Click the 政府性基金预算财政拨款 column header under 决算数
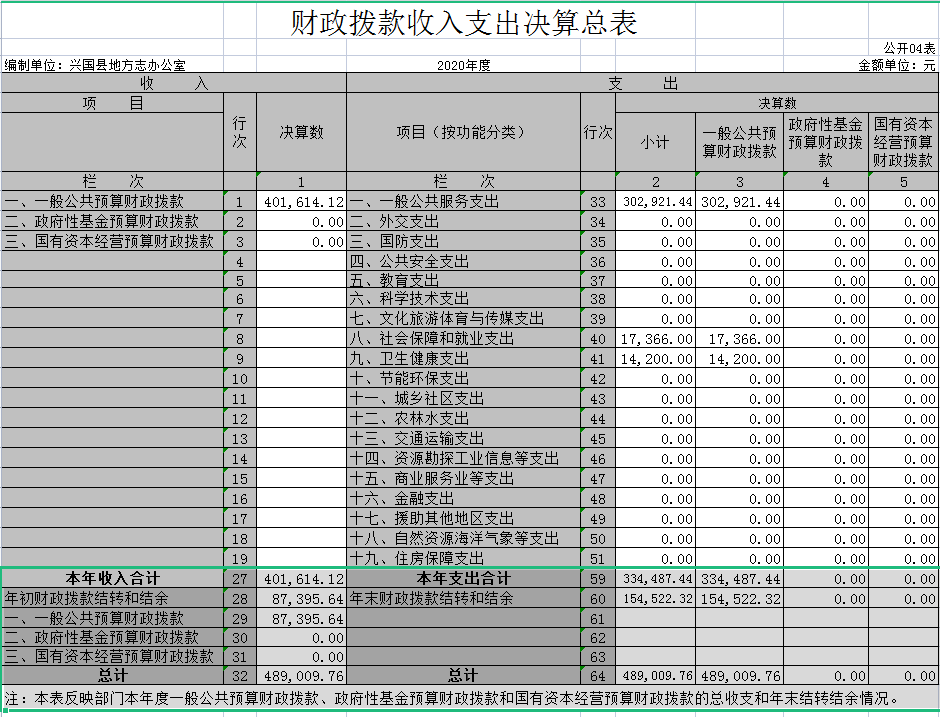The width and height of the screenshot is (940, 717). pyautogui.click(x=825, y=142)
